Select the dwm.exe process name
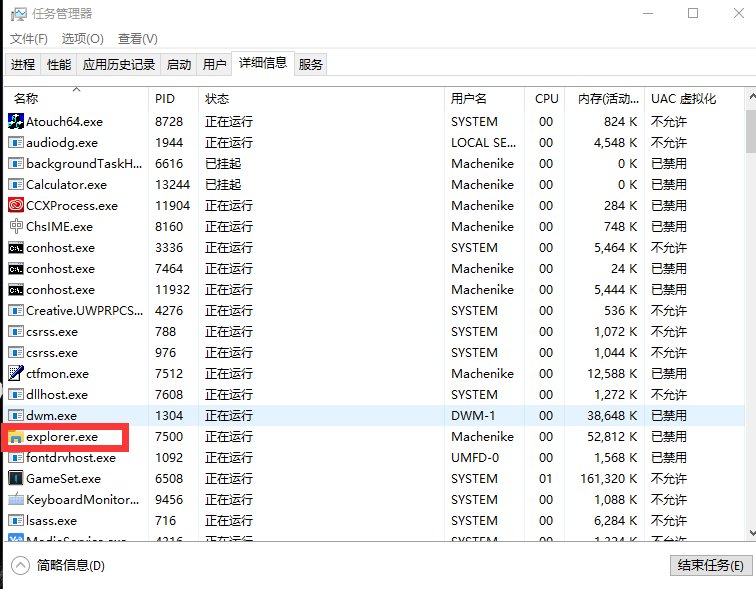This screenshot has width=756, height=589. (51, 415)
